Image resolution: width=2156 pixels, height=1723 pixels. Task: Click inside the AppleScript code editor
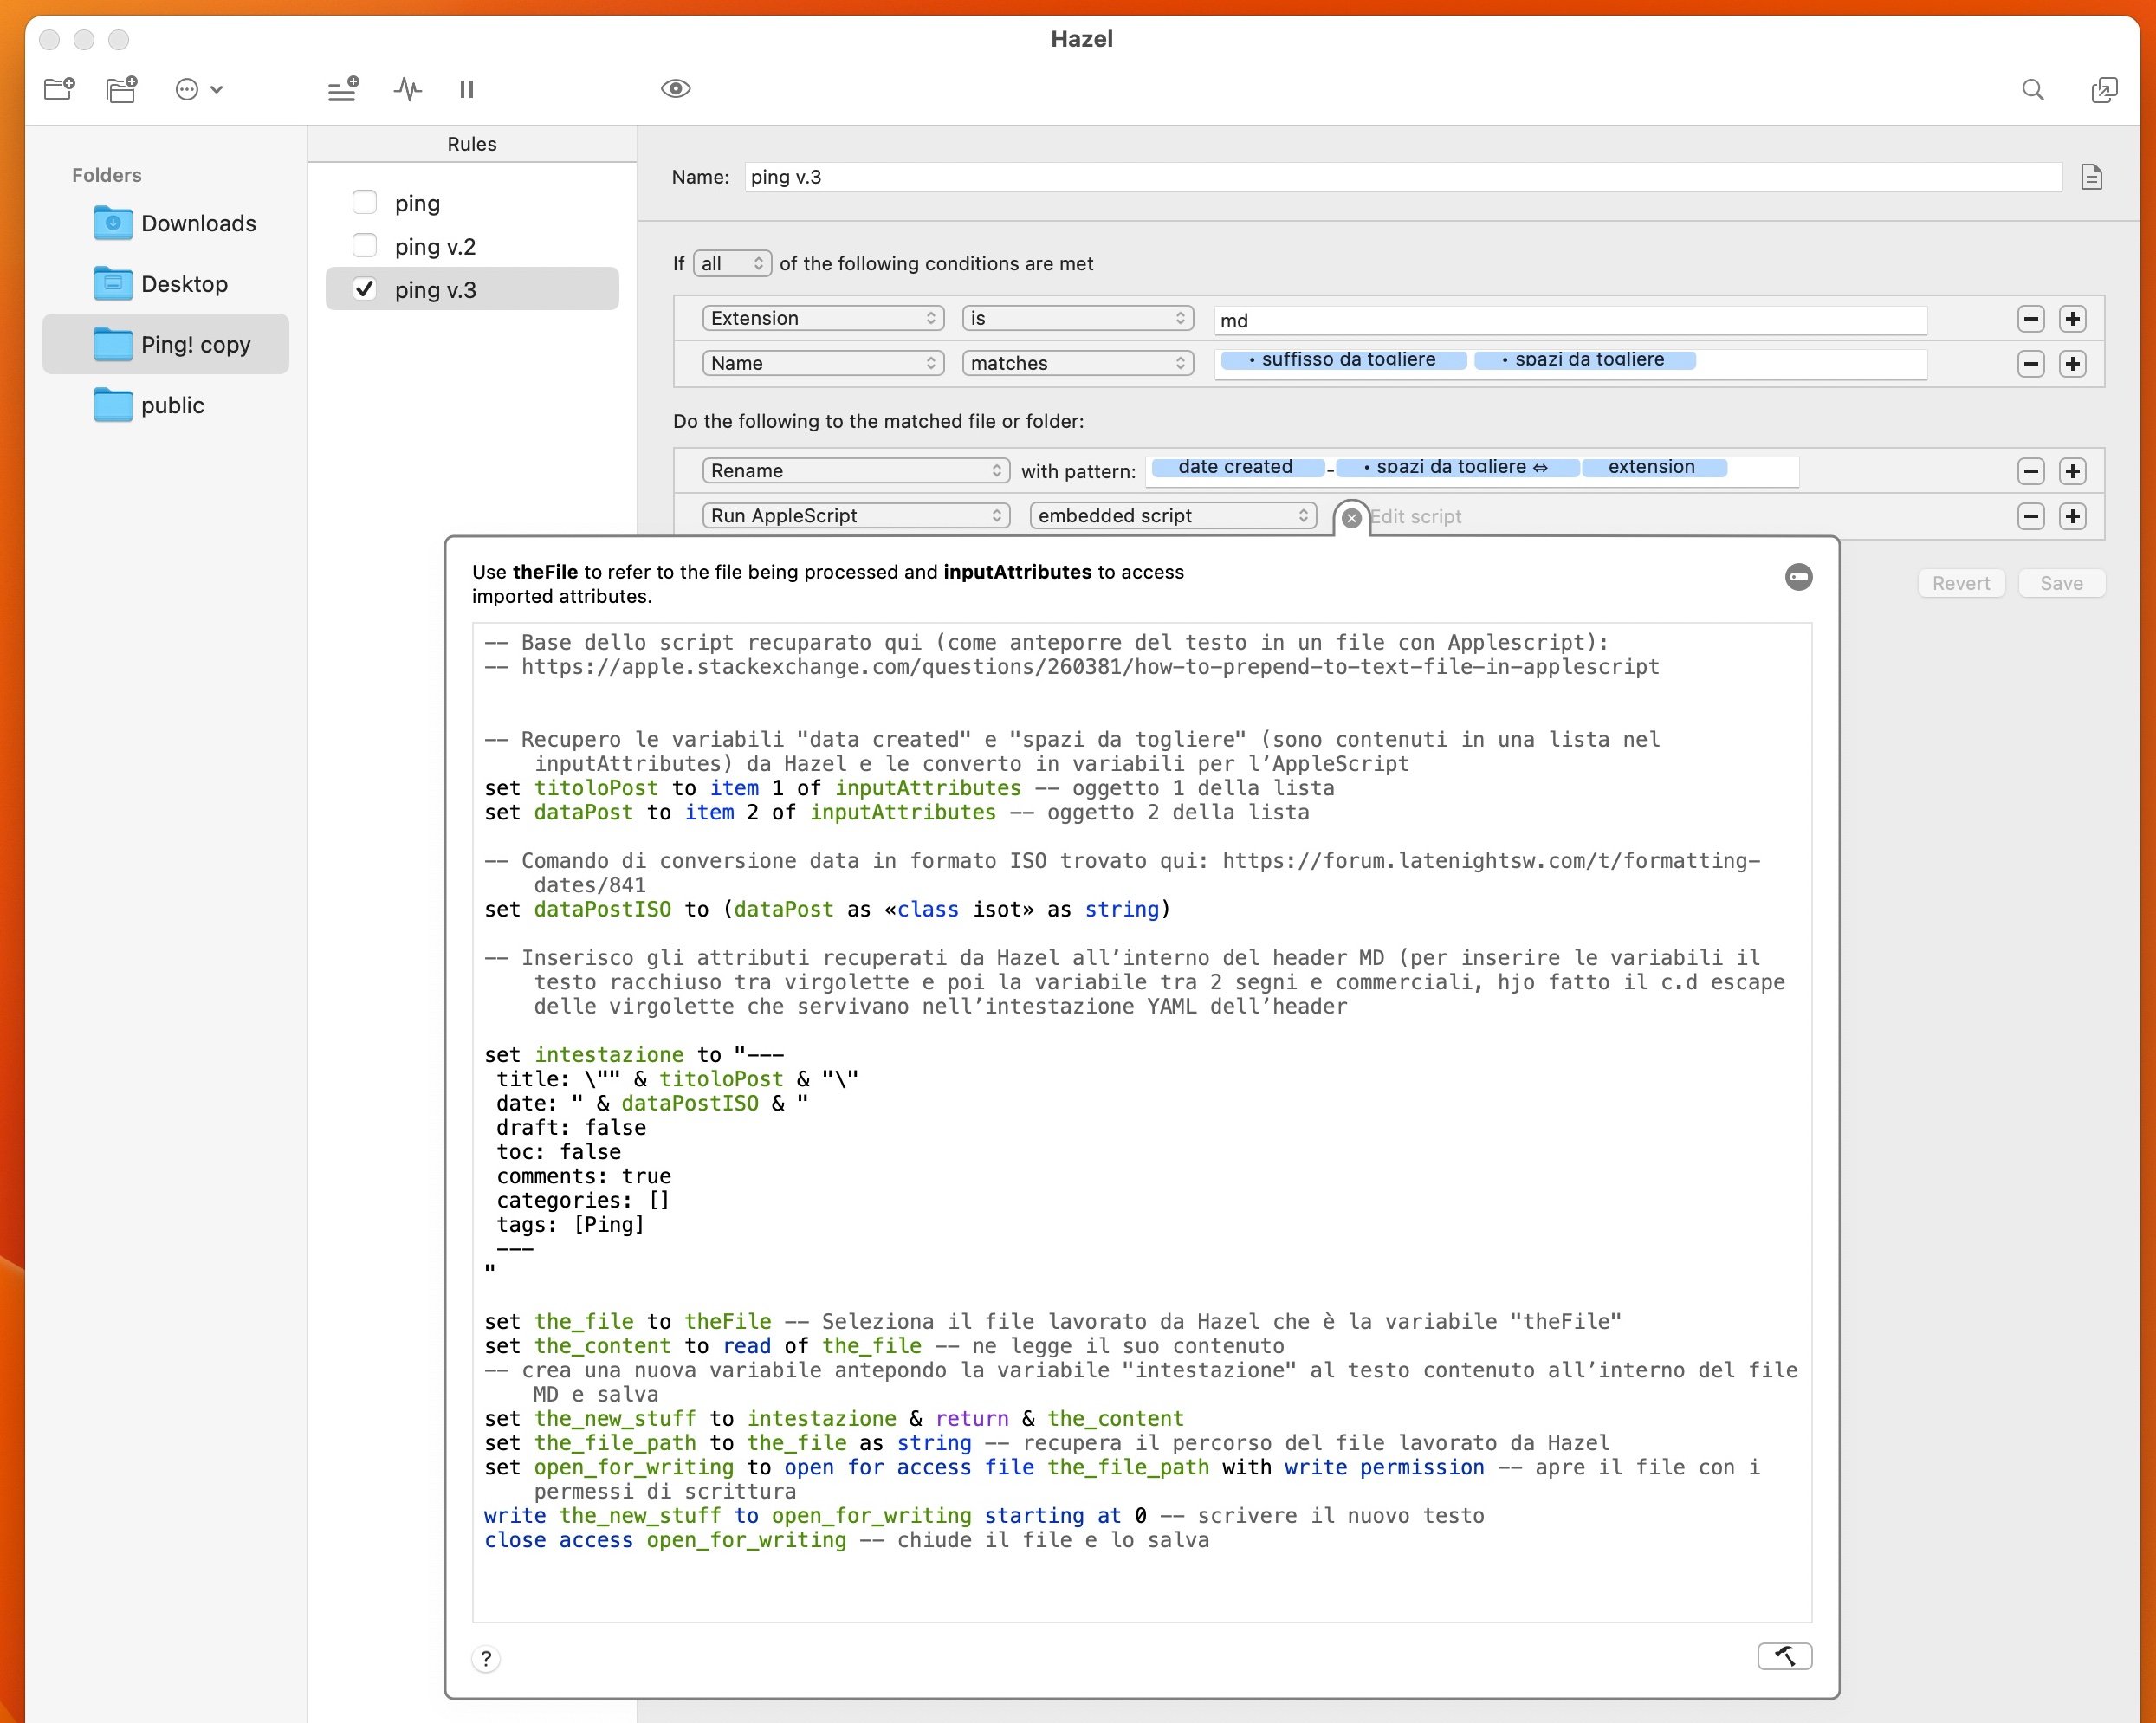point(1141,1122)
